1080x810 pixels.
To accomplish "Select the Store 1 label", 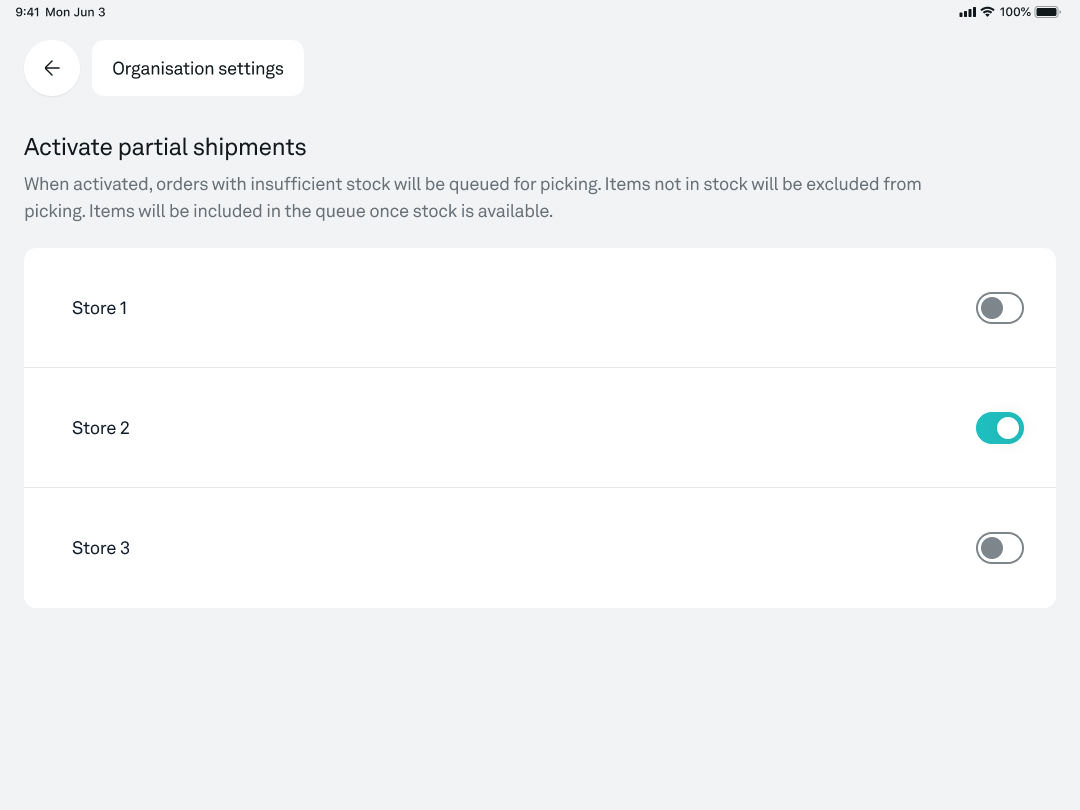I will [99, 308].
